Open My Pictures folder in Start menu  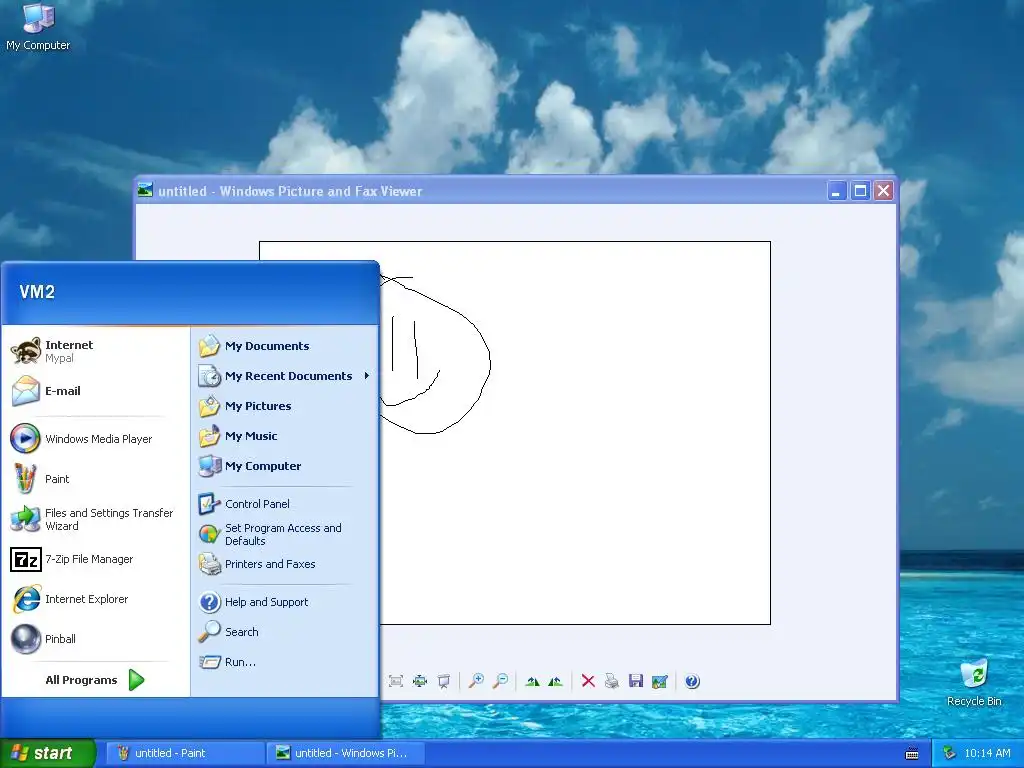pos(284,406)
